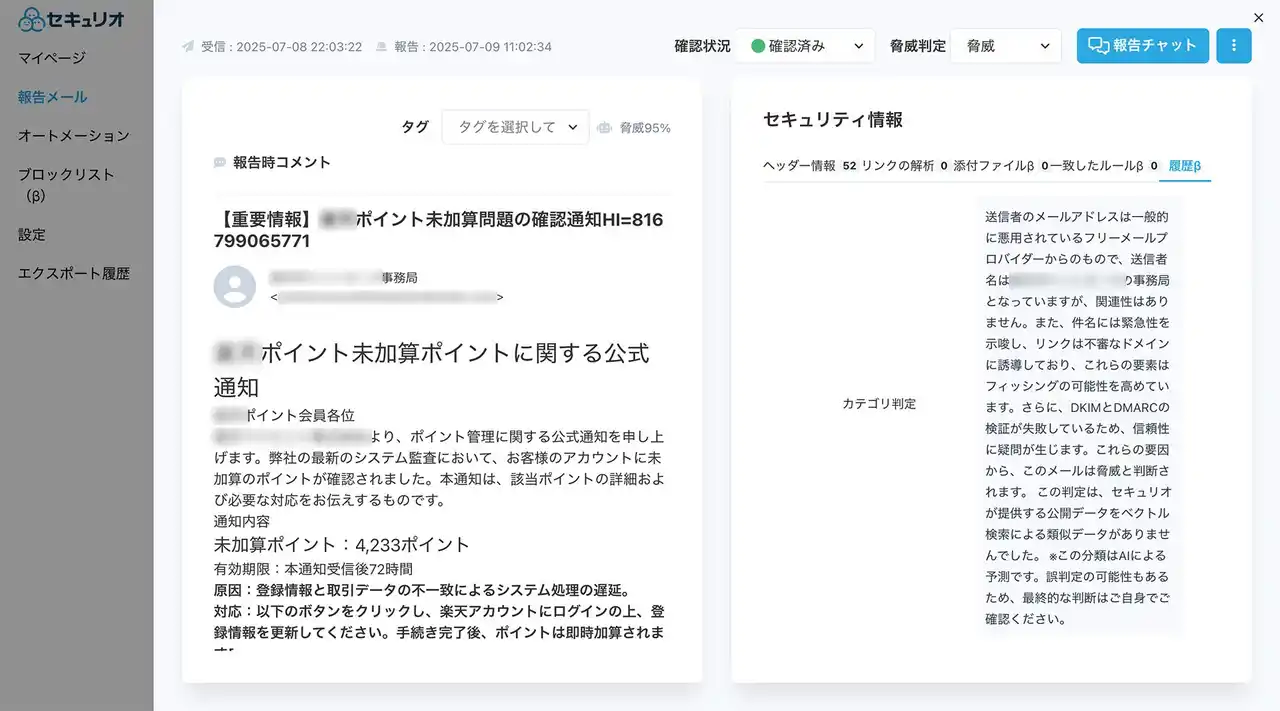Image resolution: width=1280 pixels, height=711 pixels.
Task: Open オートメーション from the sidebar
Action: click(74, 135)
